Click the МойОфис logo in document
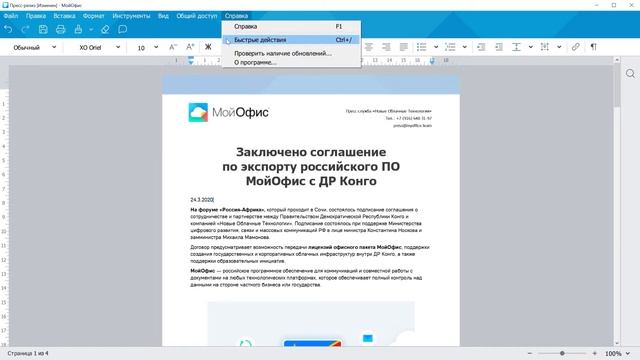The height and width of the screenshot is (360, 640). pos(229,112)
